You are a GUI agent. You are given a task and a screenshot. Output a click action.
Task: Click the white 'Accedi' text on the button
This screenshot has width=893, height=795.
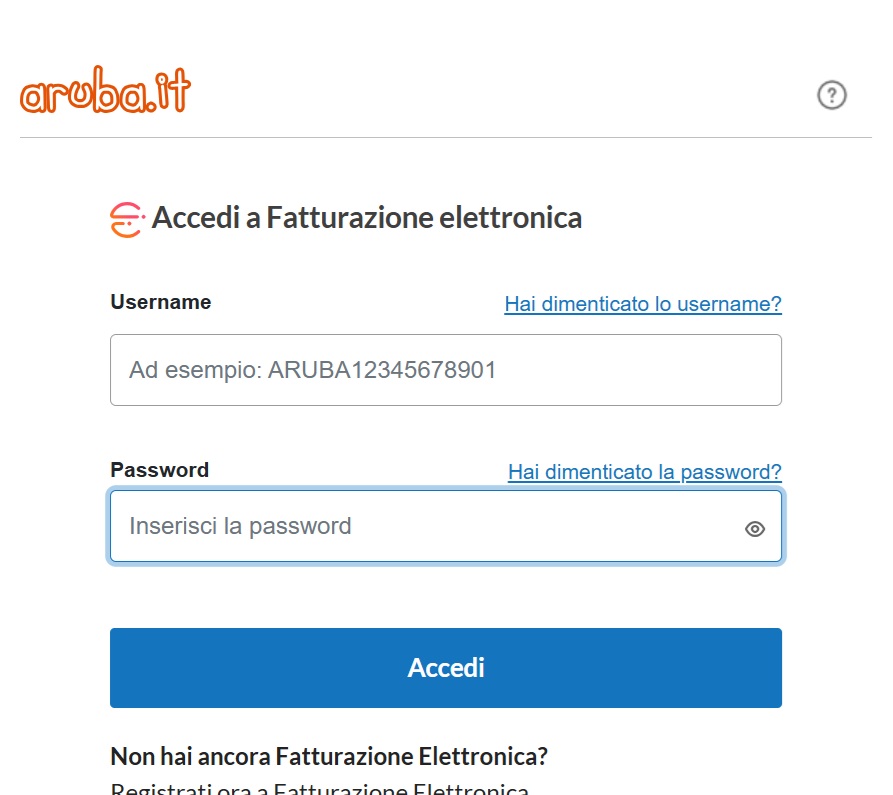(x=446, y=668)
